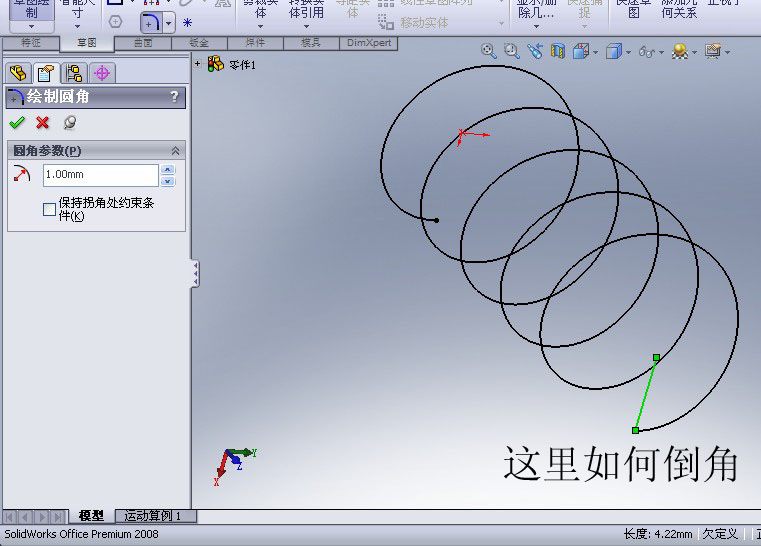Open Hide/Show Items dropdown arrow

pos(661,52)
